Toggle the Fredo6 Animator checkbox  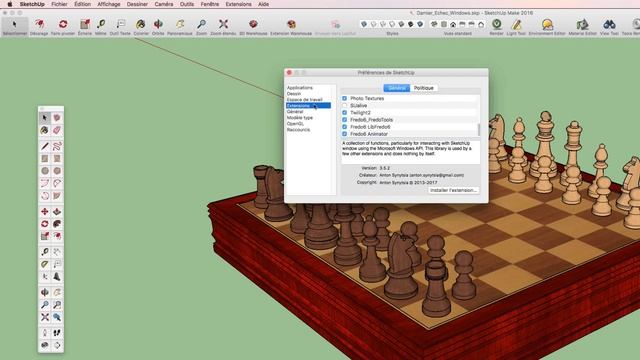click(x=344, y=134)
